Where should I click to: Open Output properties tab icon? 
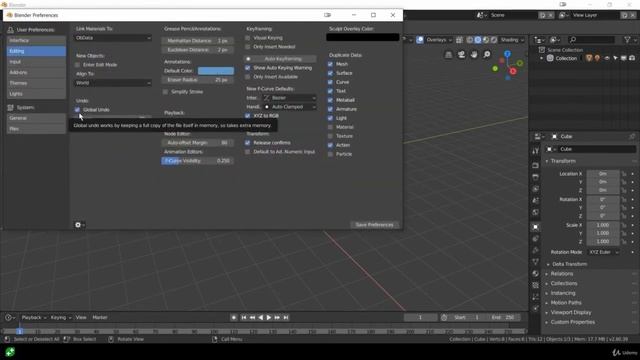pyautogui.click(x=536, y=177)
